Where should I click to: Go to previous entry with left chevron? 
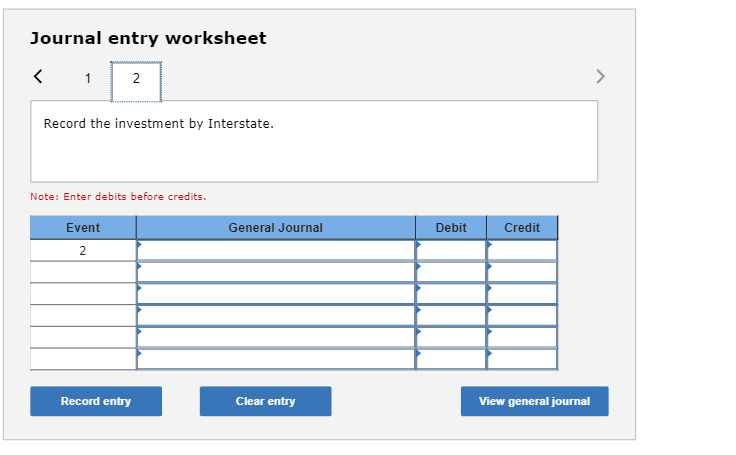coord(38,76)
